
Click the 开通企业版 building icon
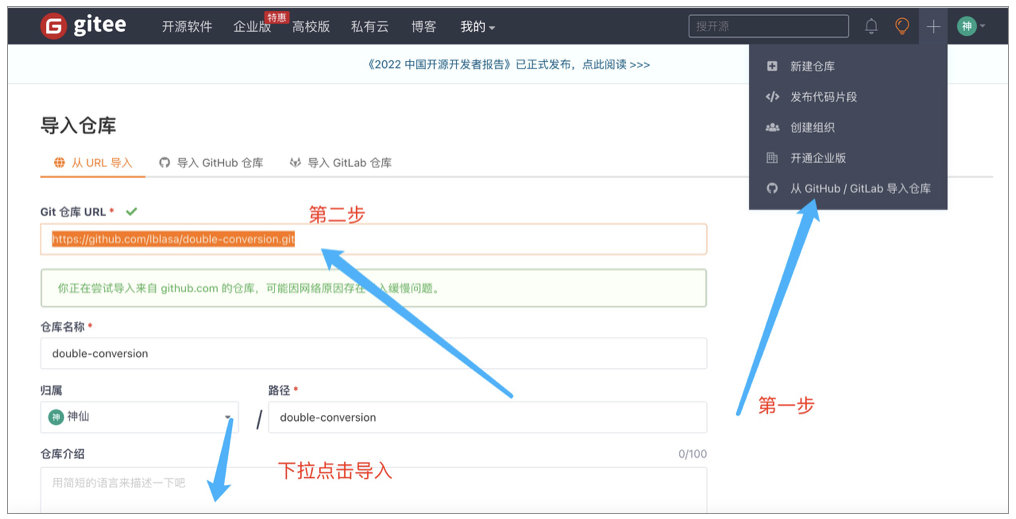[772, 157]
